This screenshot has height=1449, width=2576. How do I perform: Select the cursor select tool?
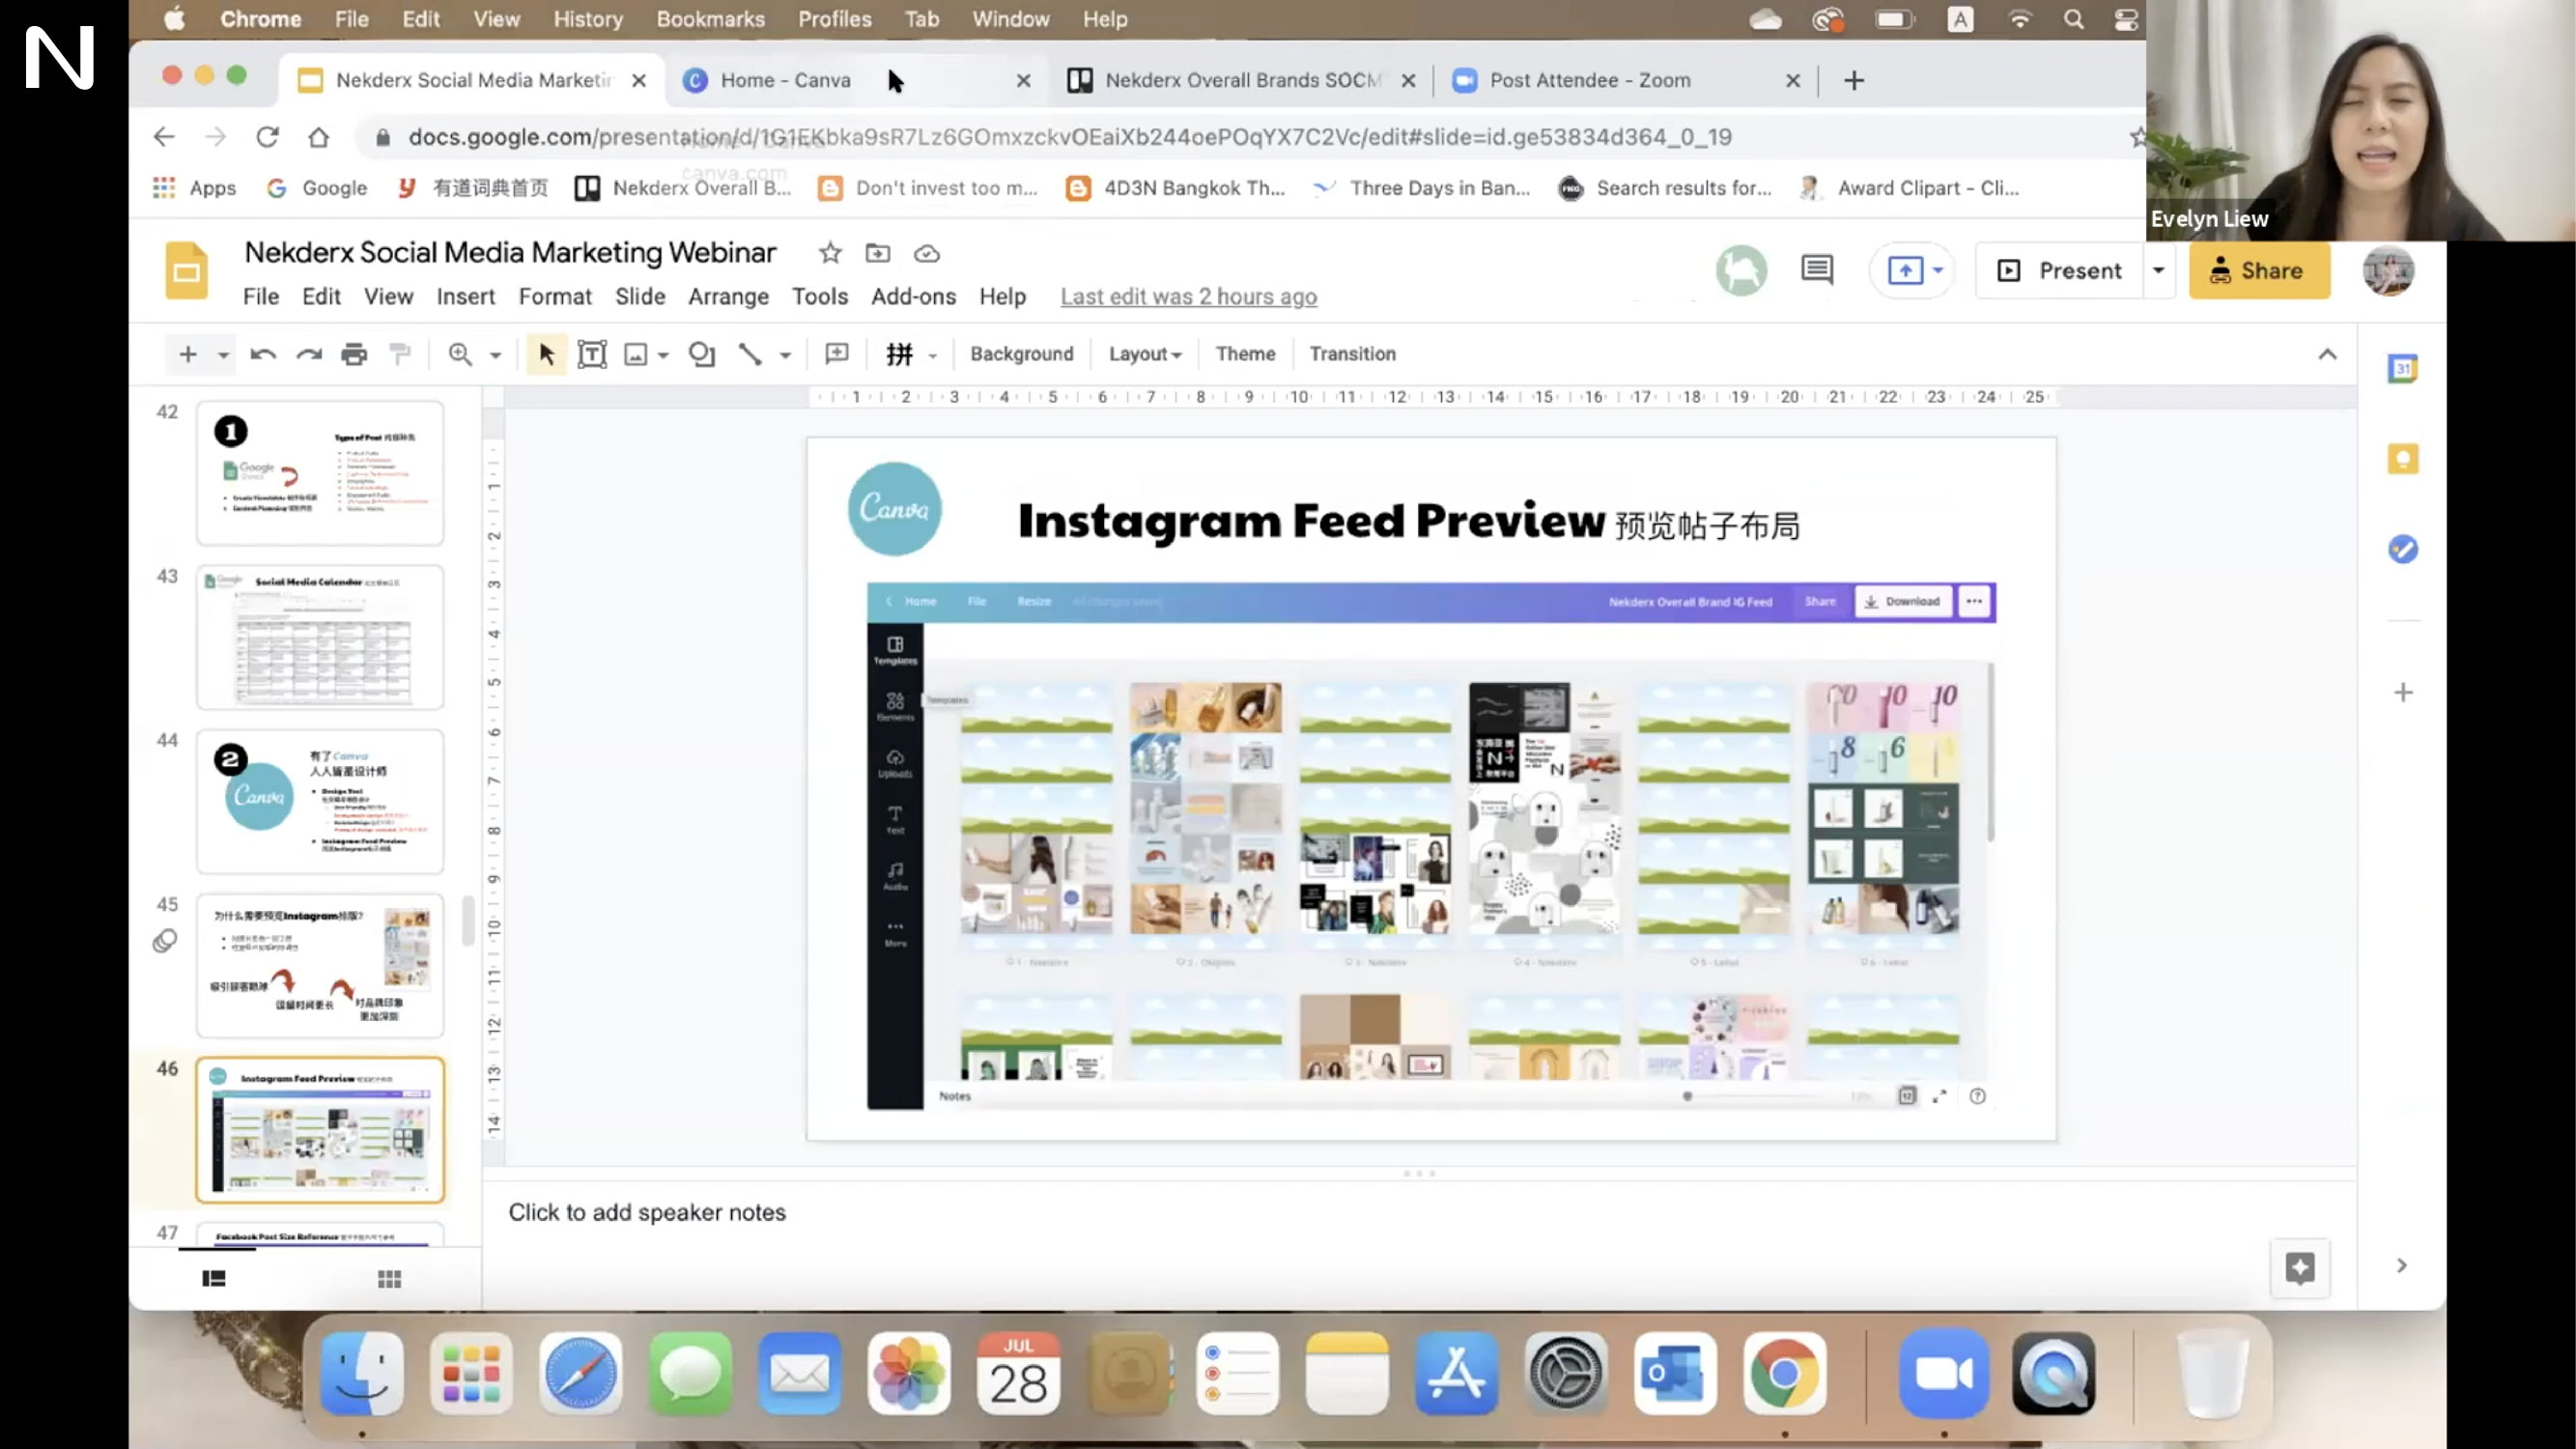546,354
